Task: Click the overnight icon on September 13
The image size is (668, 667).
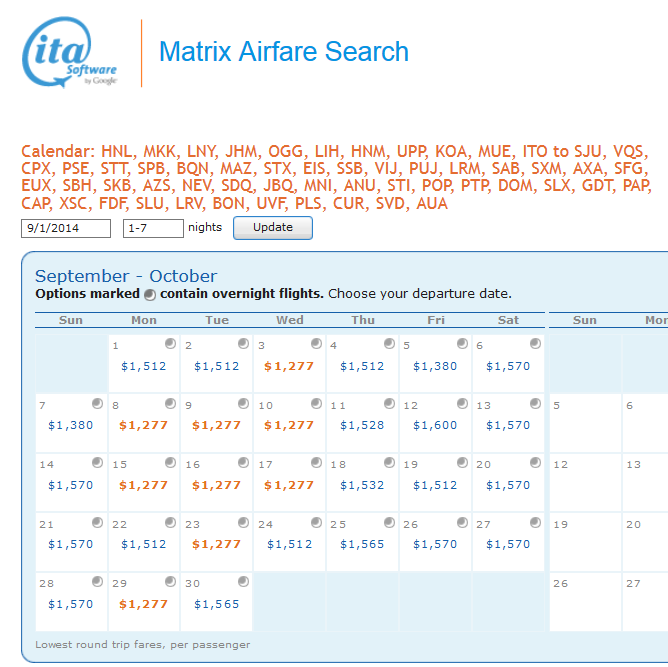Action: pyautogui.click(x=535, y=404)
